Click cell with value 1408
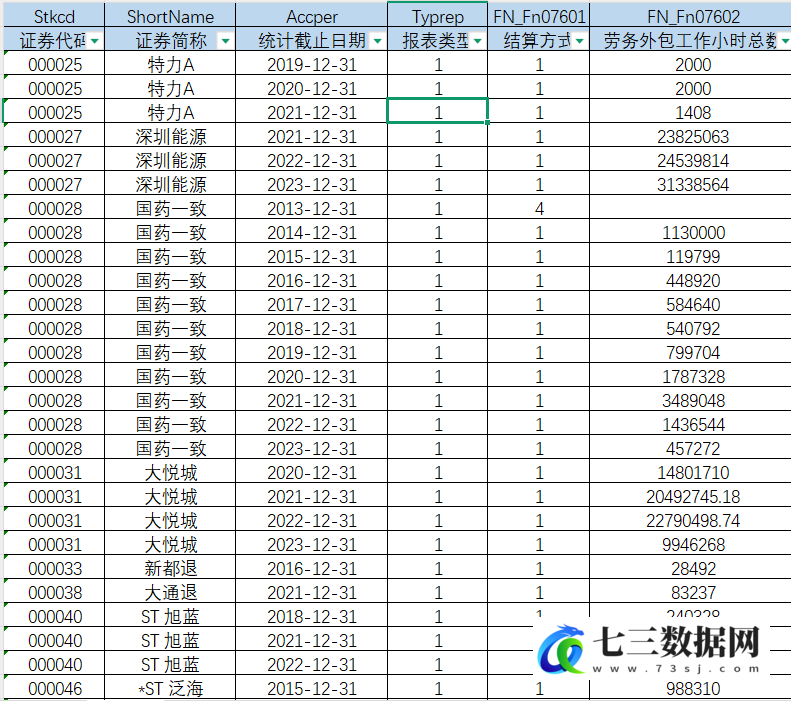This screenshot has height=701, width=791. click(691, 112)
